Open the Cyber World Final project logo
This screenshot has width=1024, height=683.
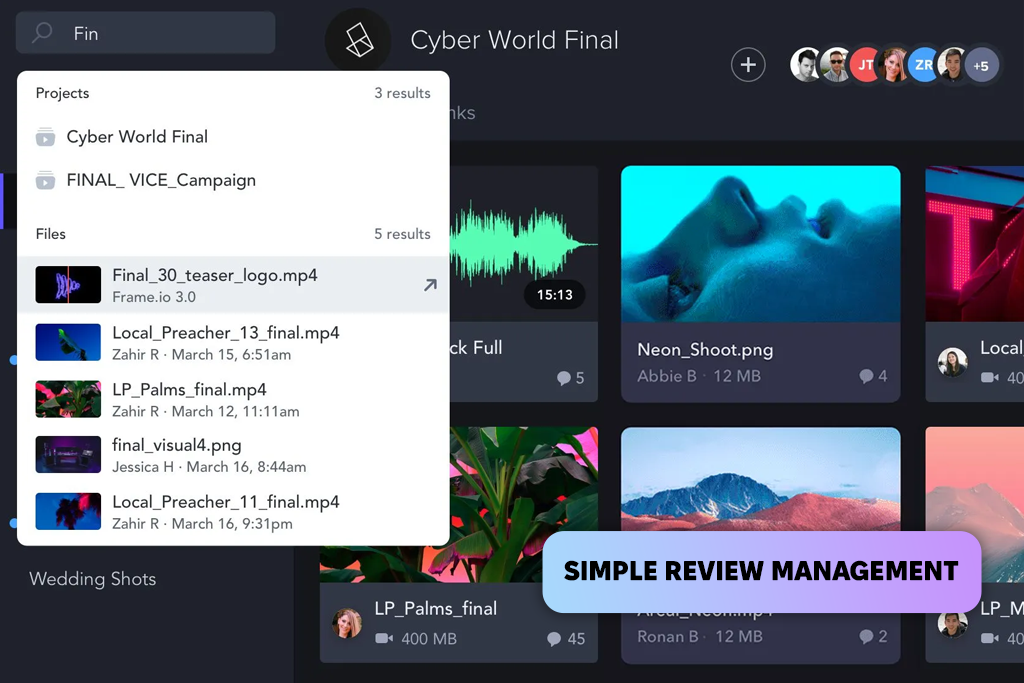pos(358,40)
